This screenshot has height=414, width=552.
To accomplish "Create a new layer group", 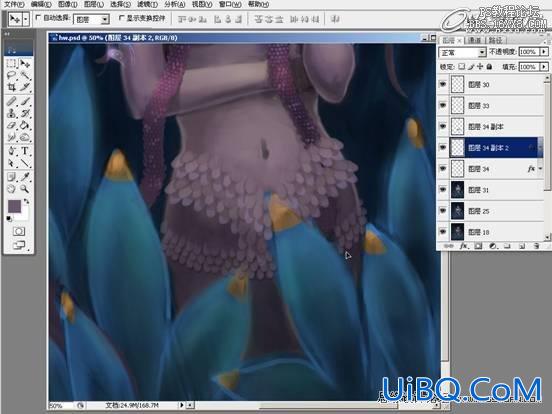I will point(507,246).
